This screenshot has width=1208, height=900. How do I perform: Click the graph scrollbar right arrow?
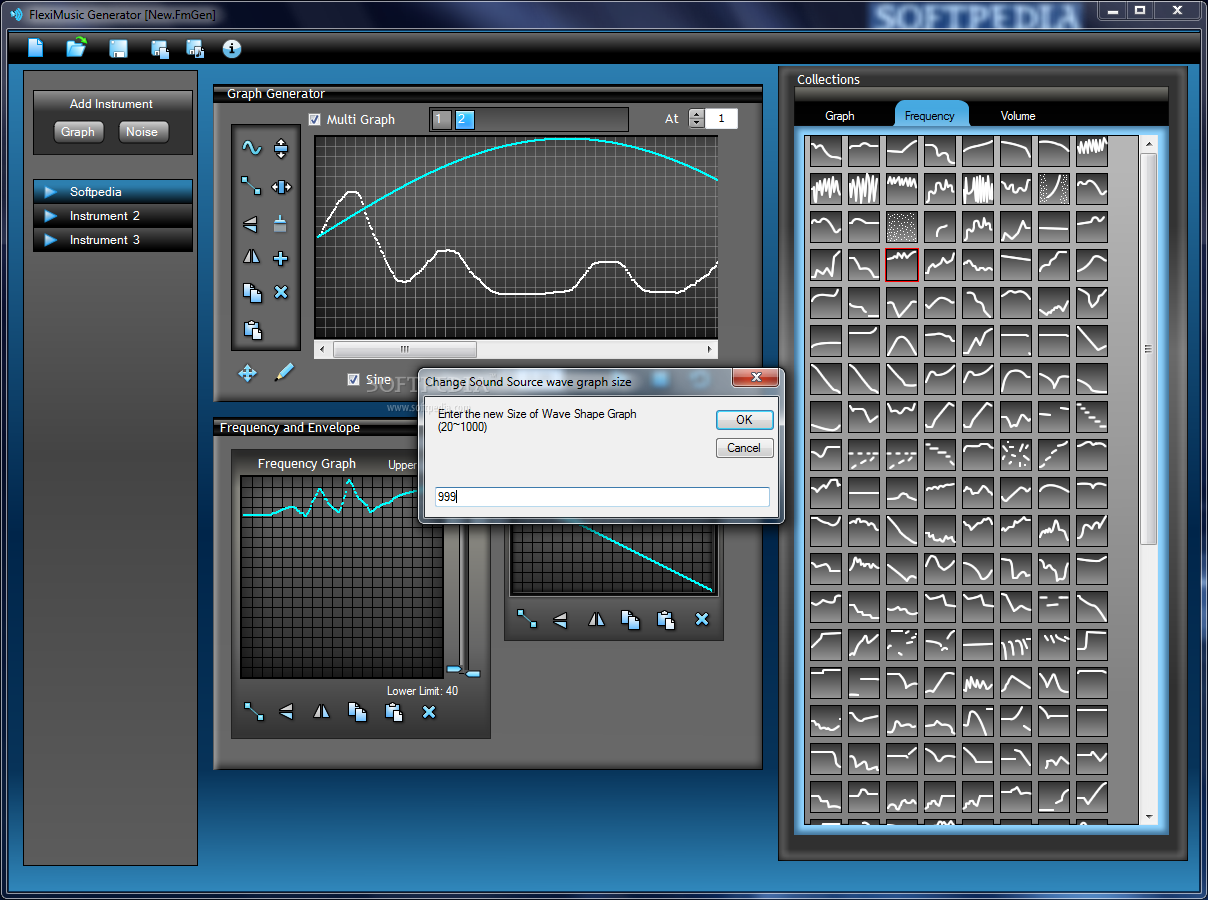click(x=710, y=349)
